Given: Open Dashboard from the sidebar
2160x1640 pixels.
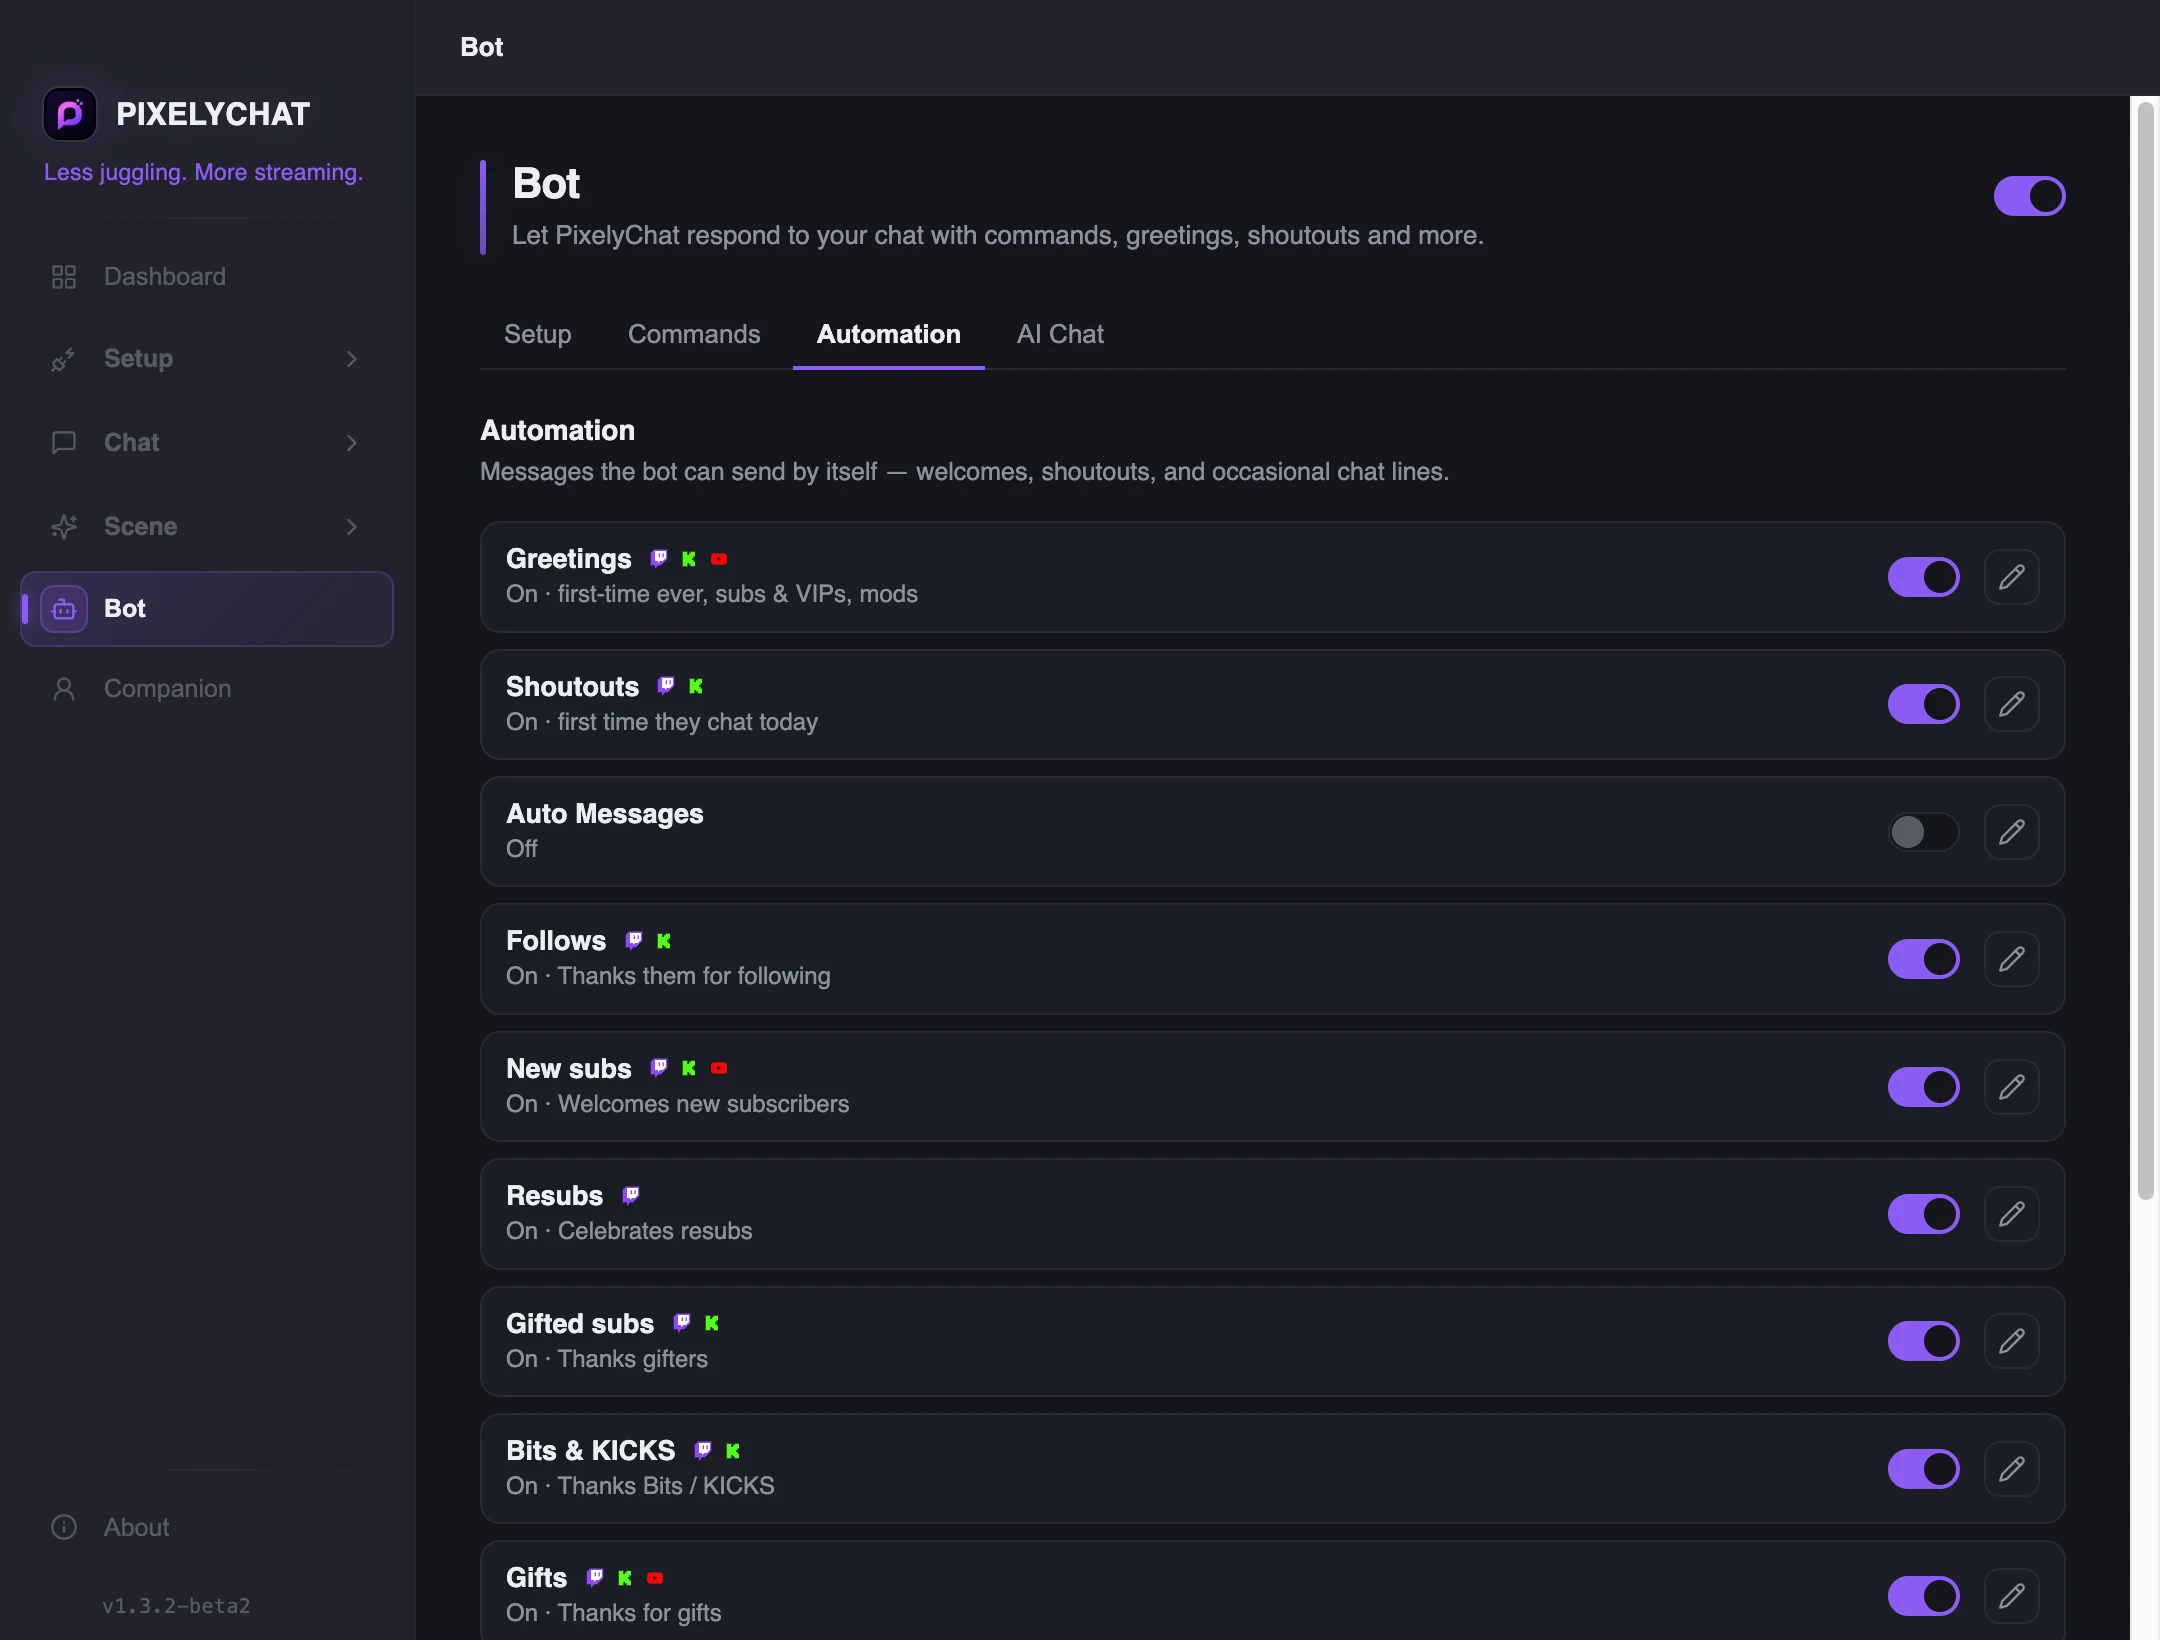Looking at the screenshot, I should [x=207, y=276].
